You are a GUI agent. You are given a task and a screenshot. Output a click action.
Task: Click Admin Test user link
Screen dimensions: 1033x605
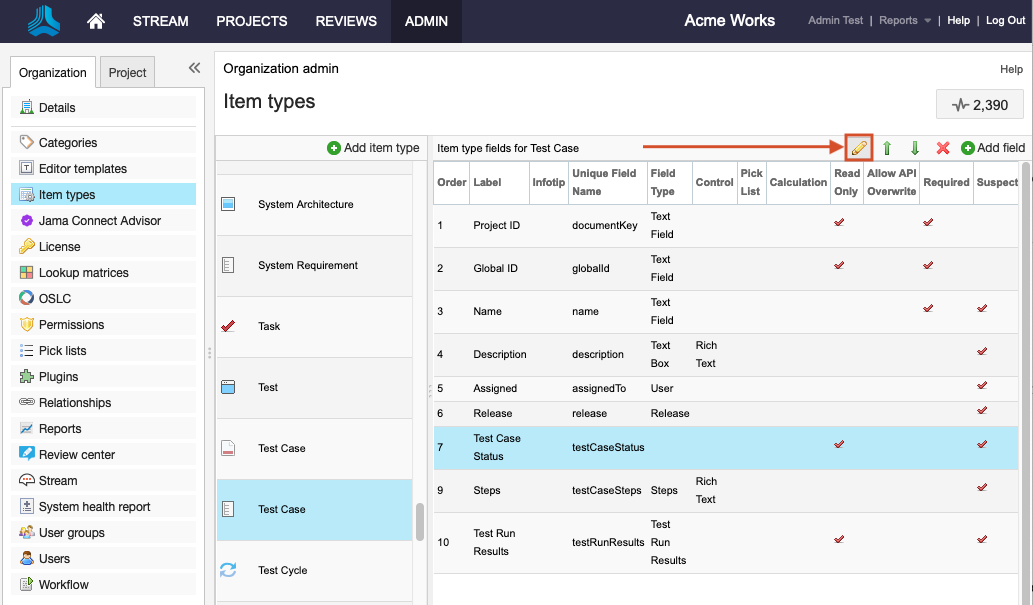pos(835,20)
